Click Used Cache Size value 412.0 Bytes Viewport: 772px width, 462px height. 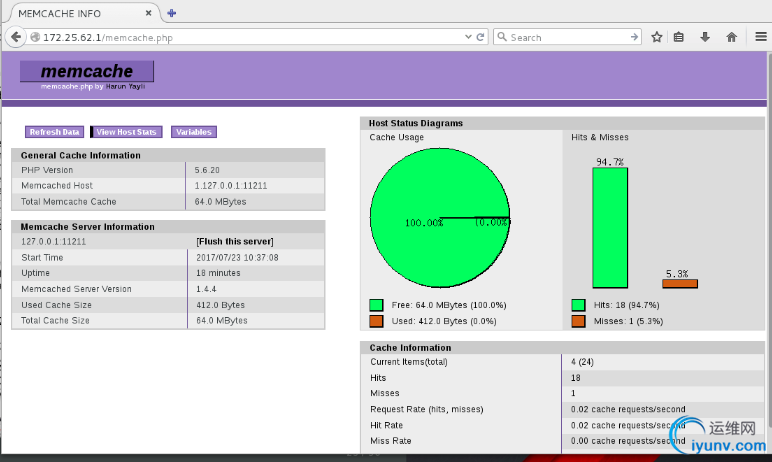point(220,305)
